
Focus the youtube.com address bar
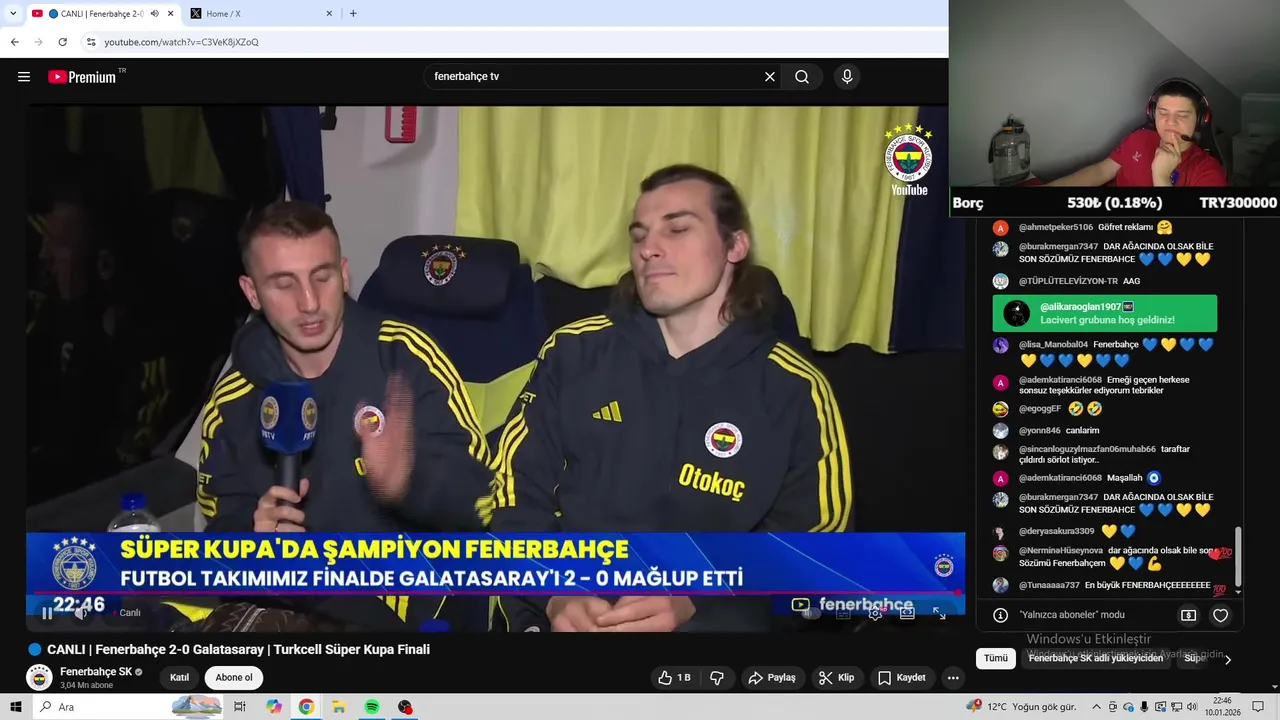coord(515,42)
